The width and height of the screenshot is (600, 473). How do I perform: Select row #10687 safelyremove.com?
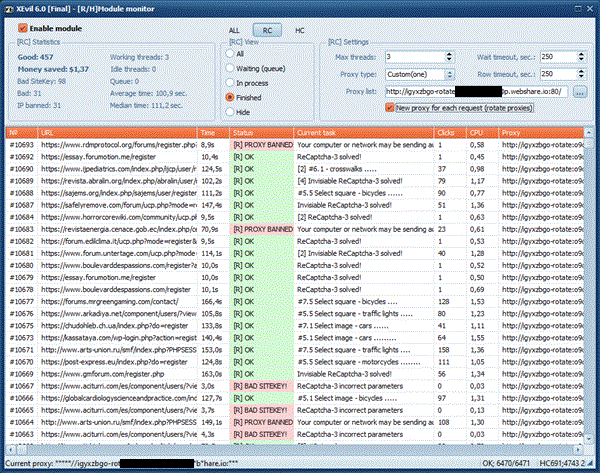(x=295, y=205)
